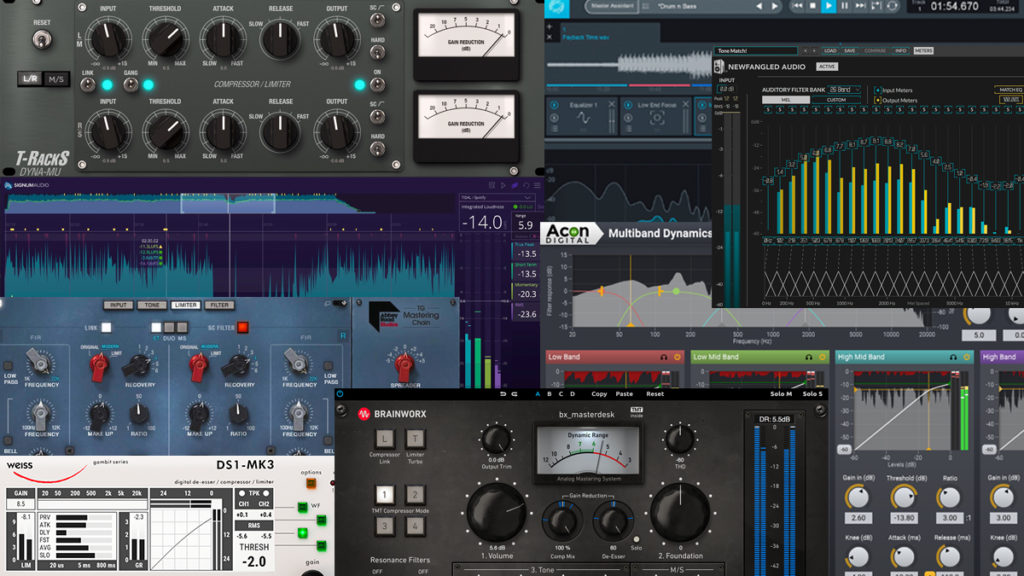Toggle the De-Esser Solo button on bx_masterdesk
1024x576 pixels.
[637, 540]
